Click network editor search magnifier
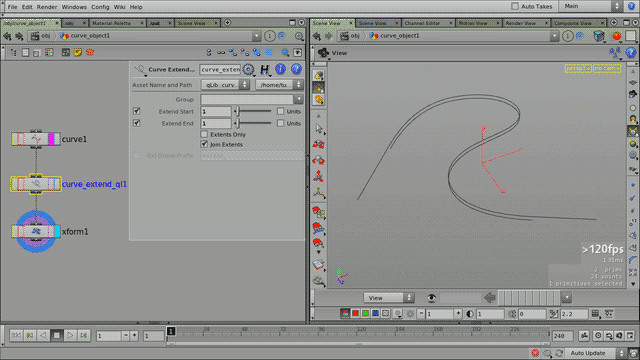Screen dimensions: 640x360 285,52
